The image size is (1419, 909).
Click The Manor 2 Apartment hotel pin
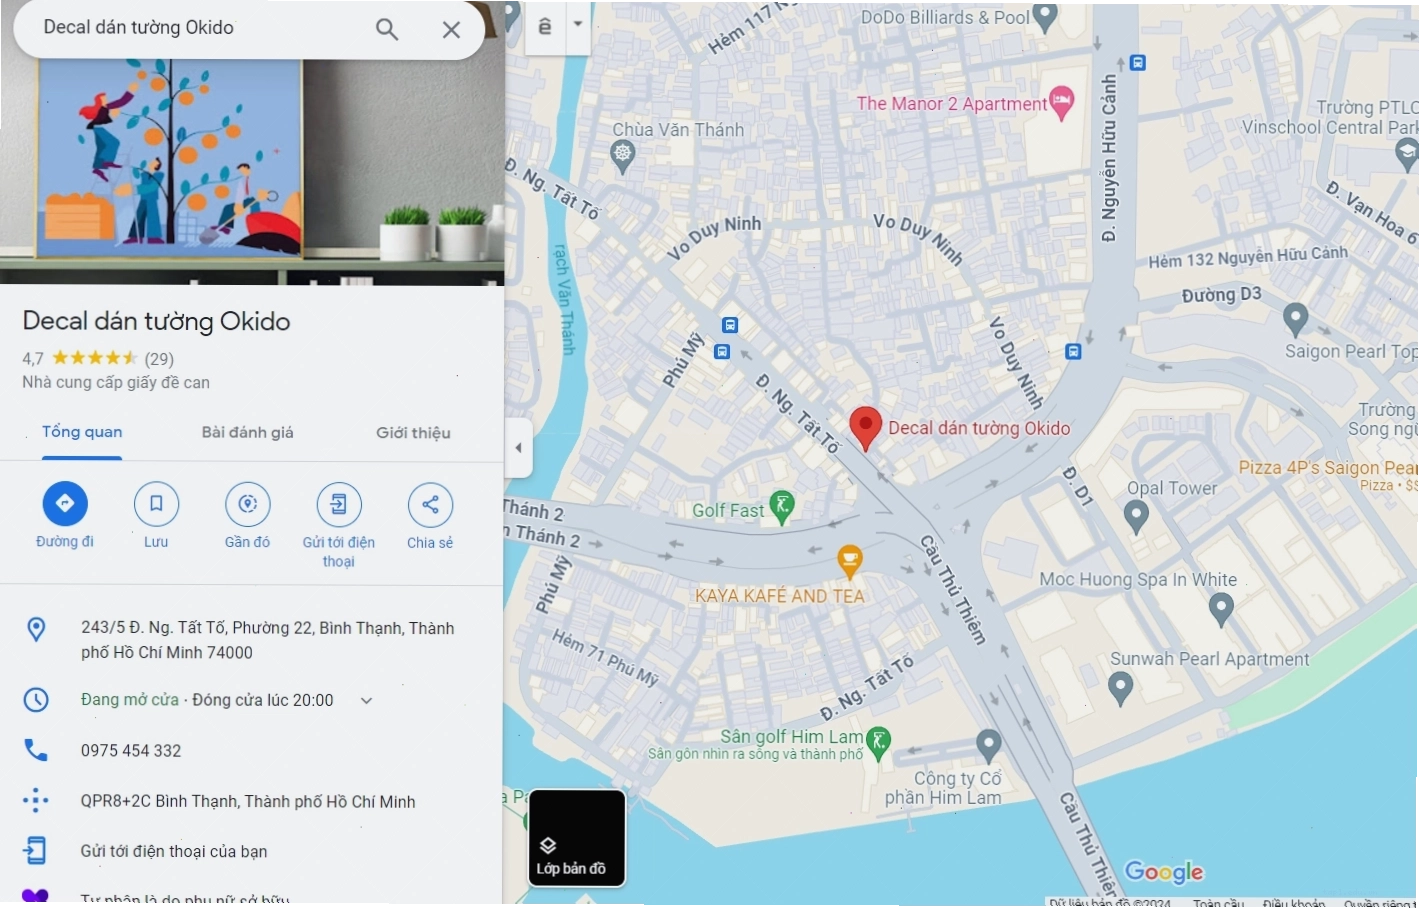click(x=1062, y=103)
